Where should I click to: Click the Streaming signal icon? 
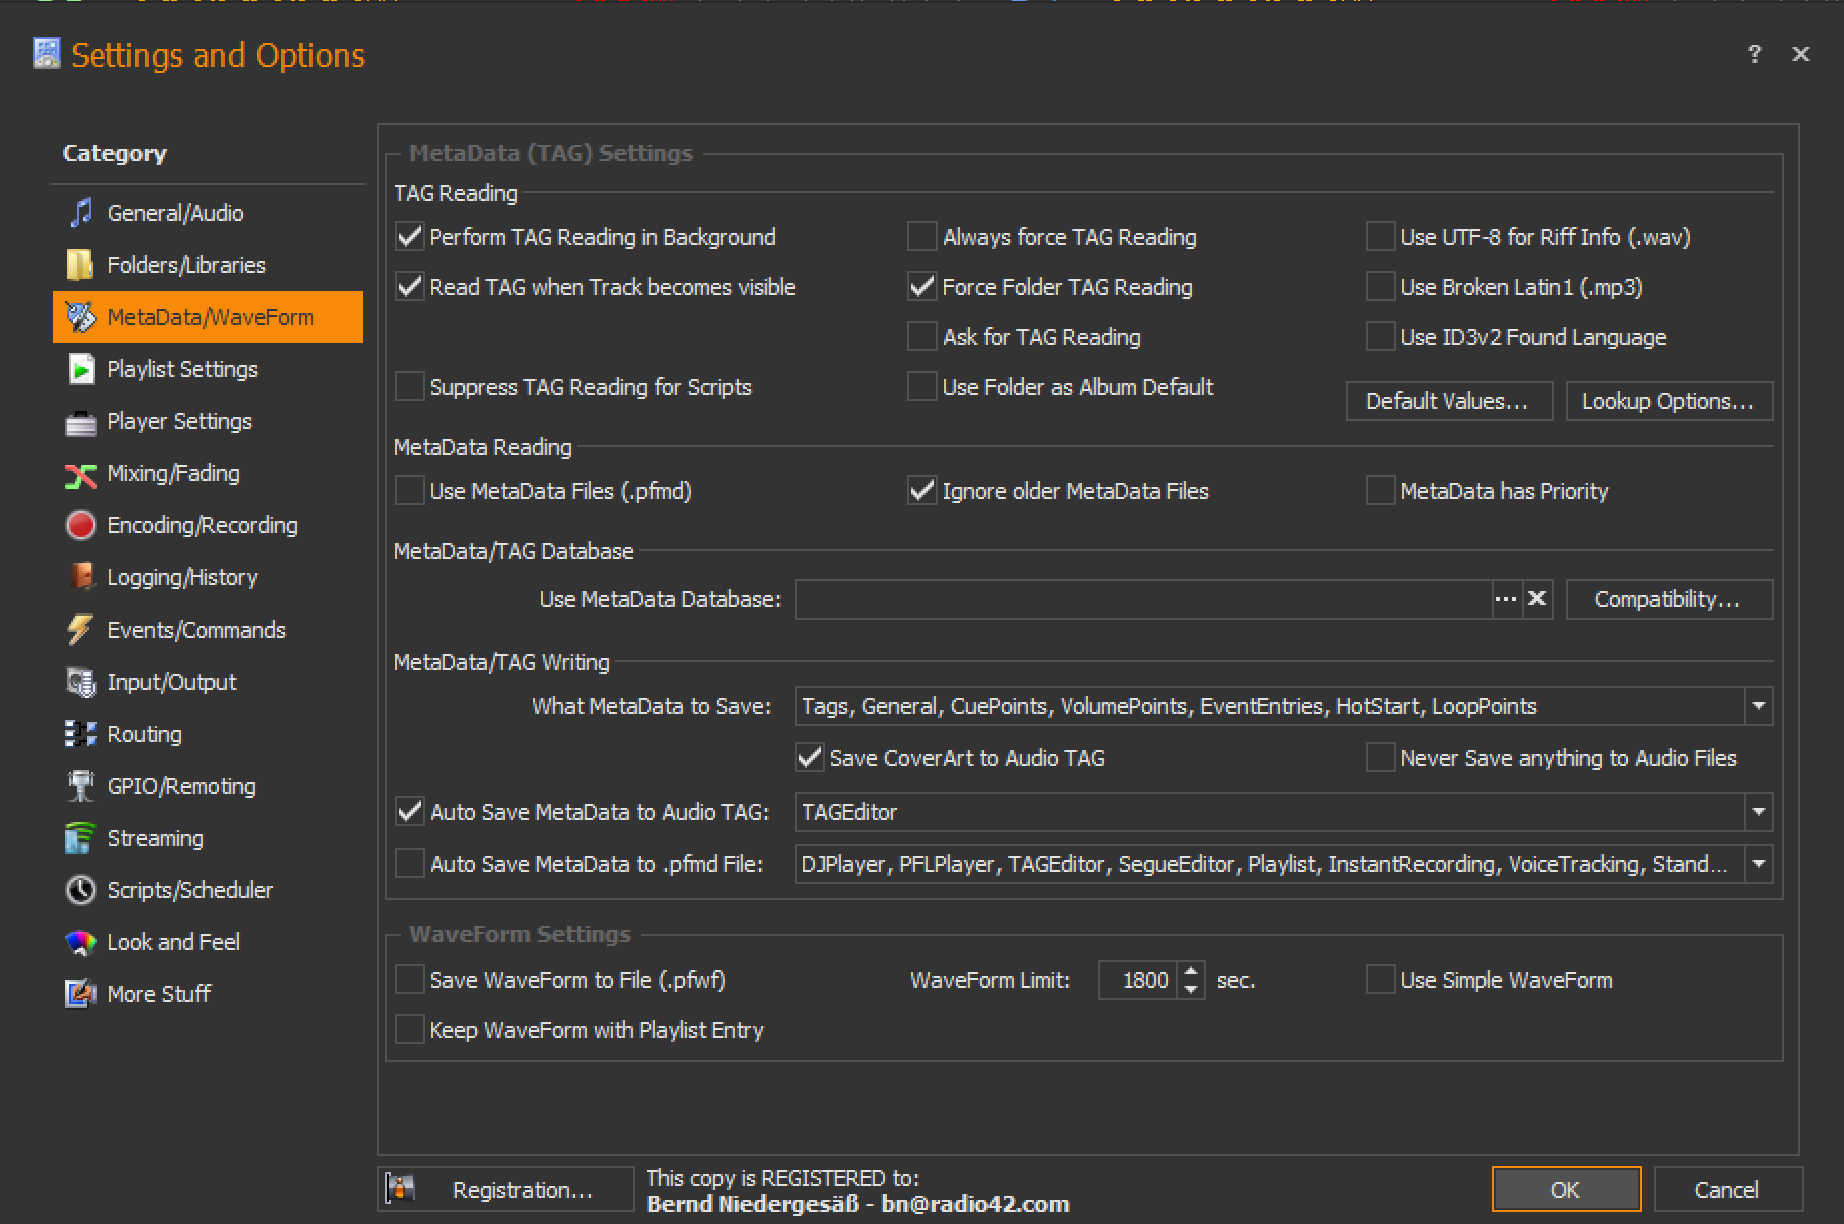click(x=80, y=838)
